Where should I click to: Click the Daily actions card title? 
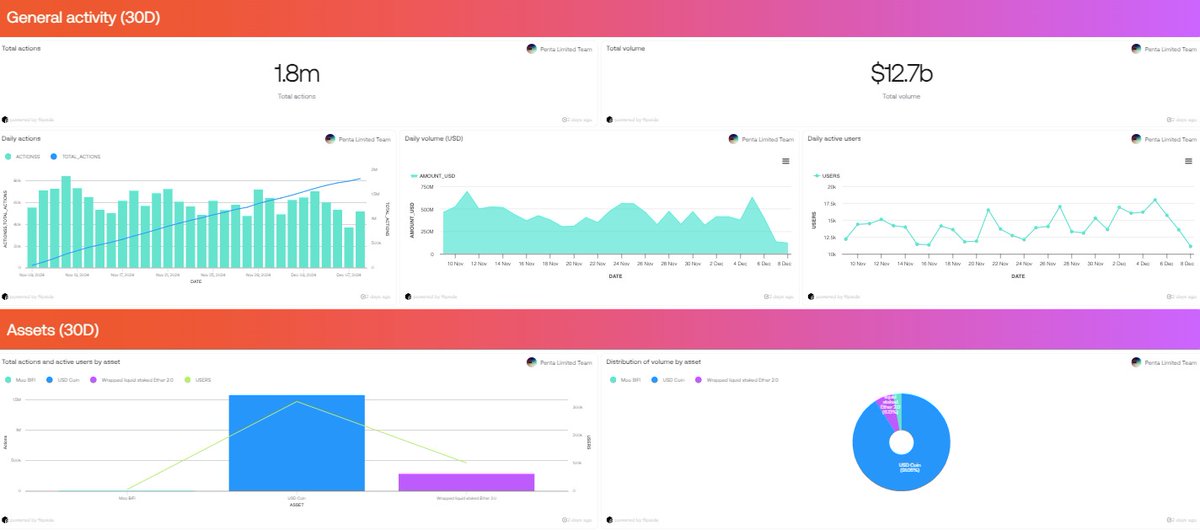pyautogui.click(x=21, y=138)
